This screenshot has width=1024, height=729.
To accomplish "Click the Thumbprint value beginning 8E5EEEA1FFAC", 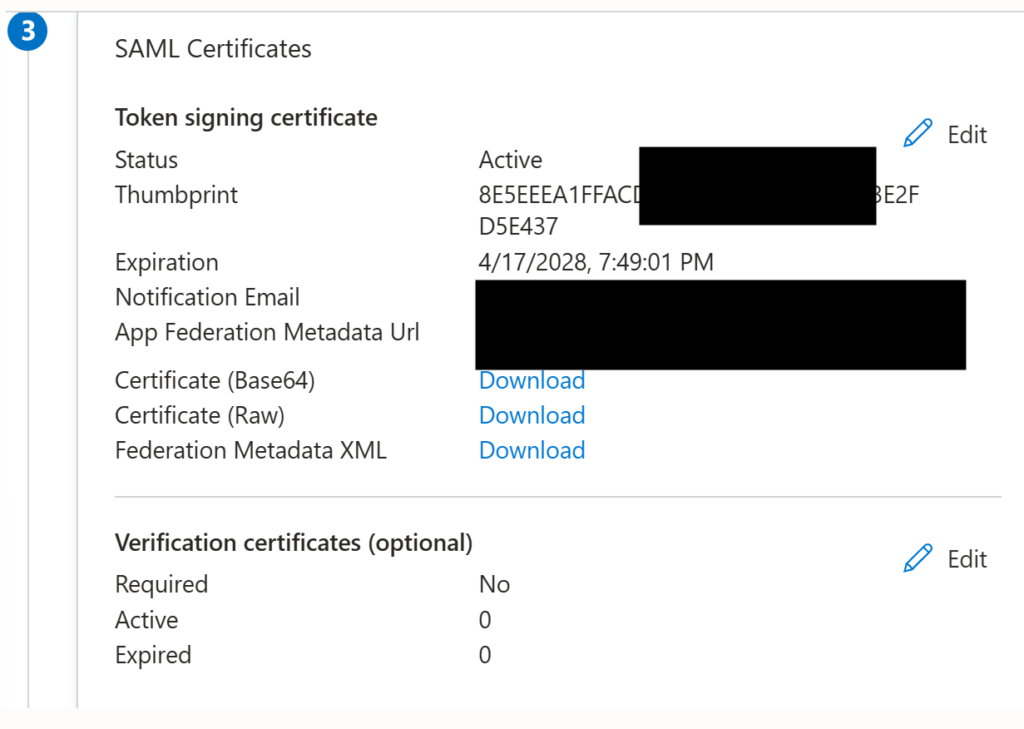I will [x=699, y=210].
